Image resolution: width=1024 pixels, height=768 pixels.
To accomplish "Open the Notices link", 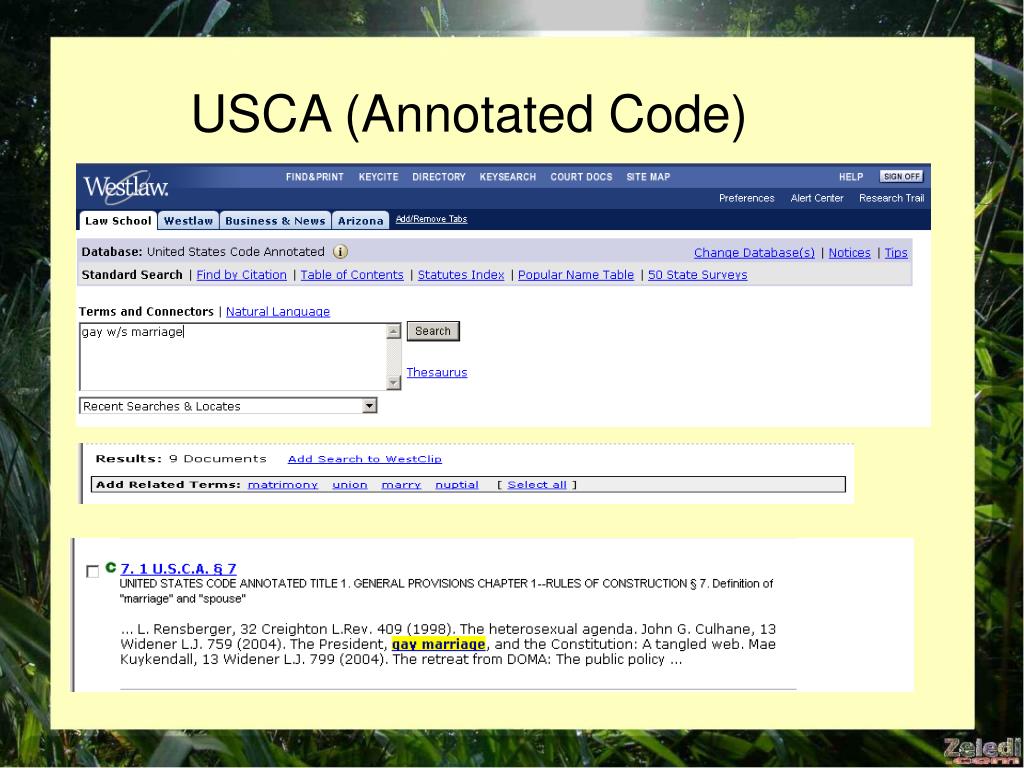I will (x=850, y=253).
